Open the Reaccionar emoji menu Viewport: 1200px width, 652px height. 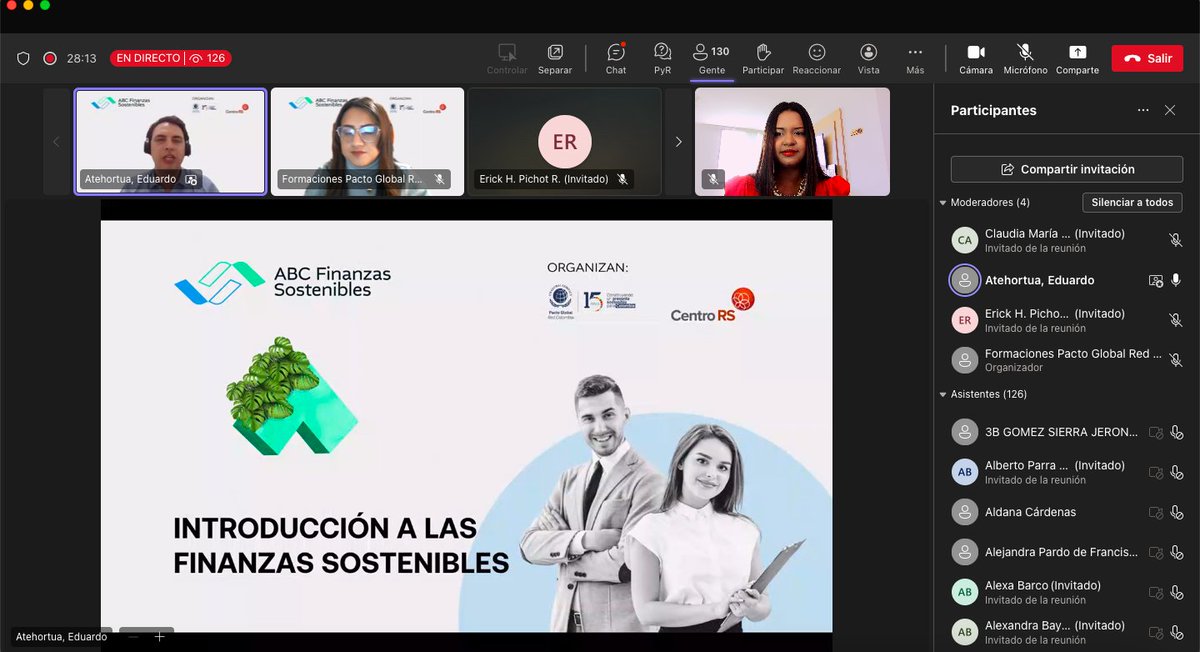point(817,58)
